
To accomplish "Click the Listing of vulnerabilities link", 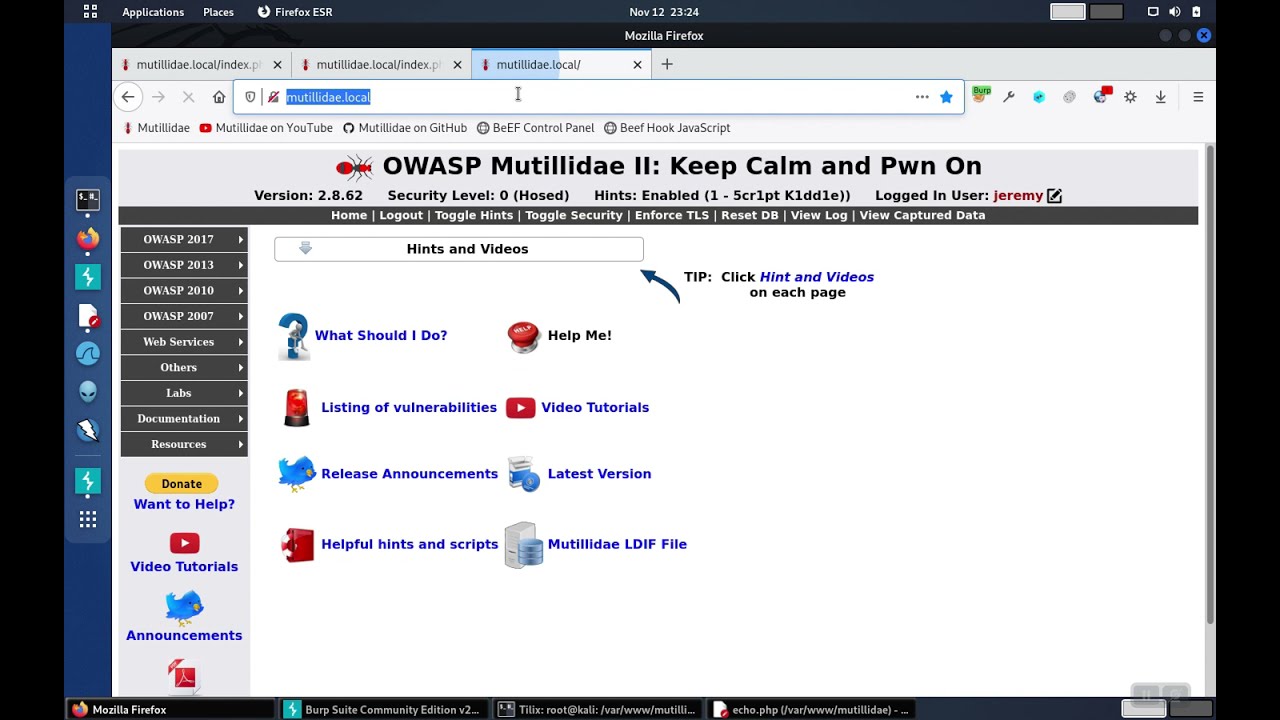I will 409,408.
